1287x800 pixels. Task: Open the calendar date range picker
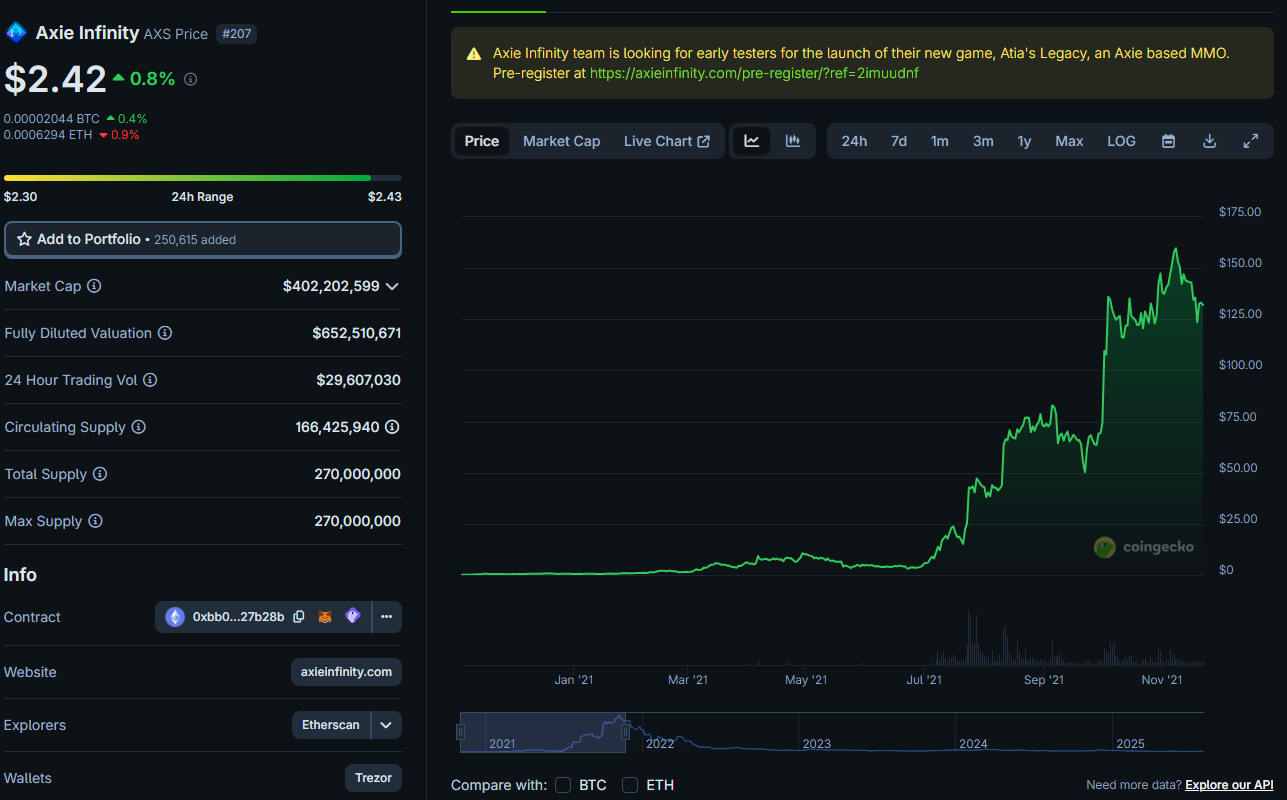(1168, 141)
